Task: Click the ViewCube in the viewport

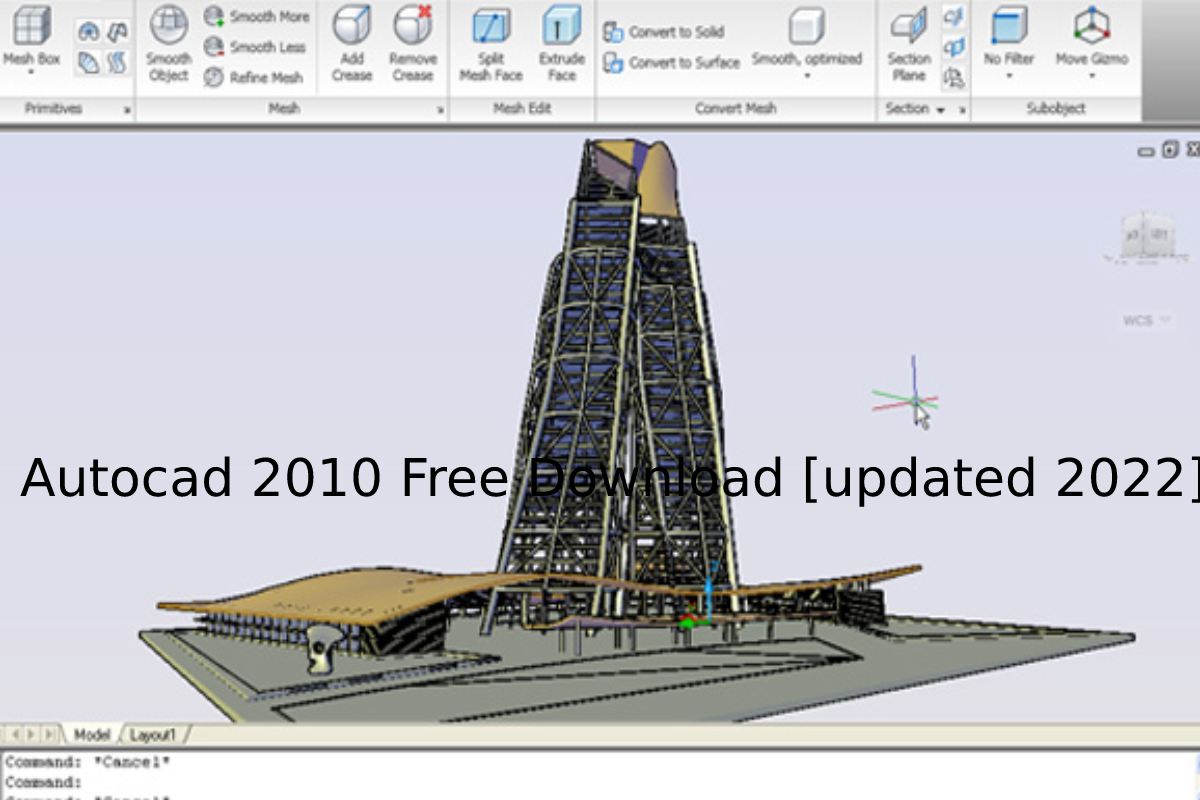Action: 1145,236
